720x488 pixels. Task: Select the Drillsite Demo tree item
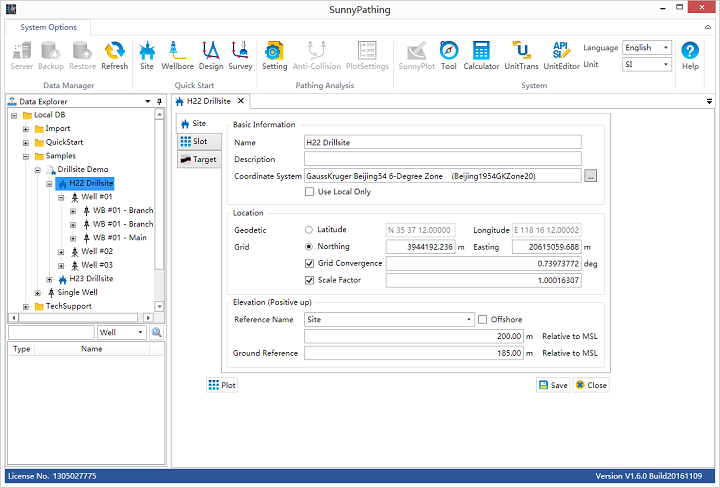(83, 169)
